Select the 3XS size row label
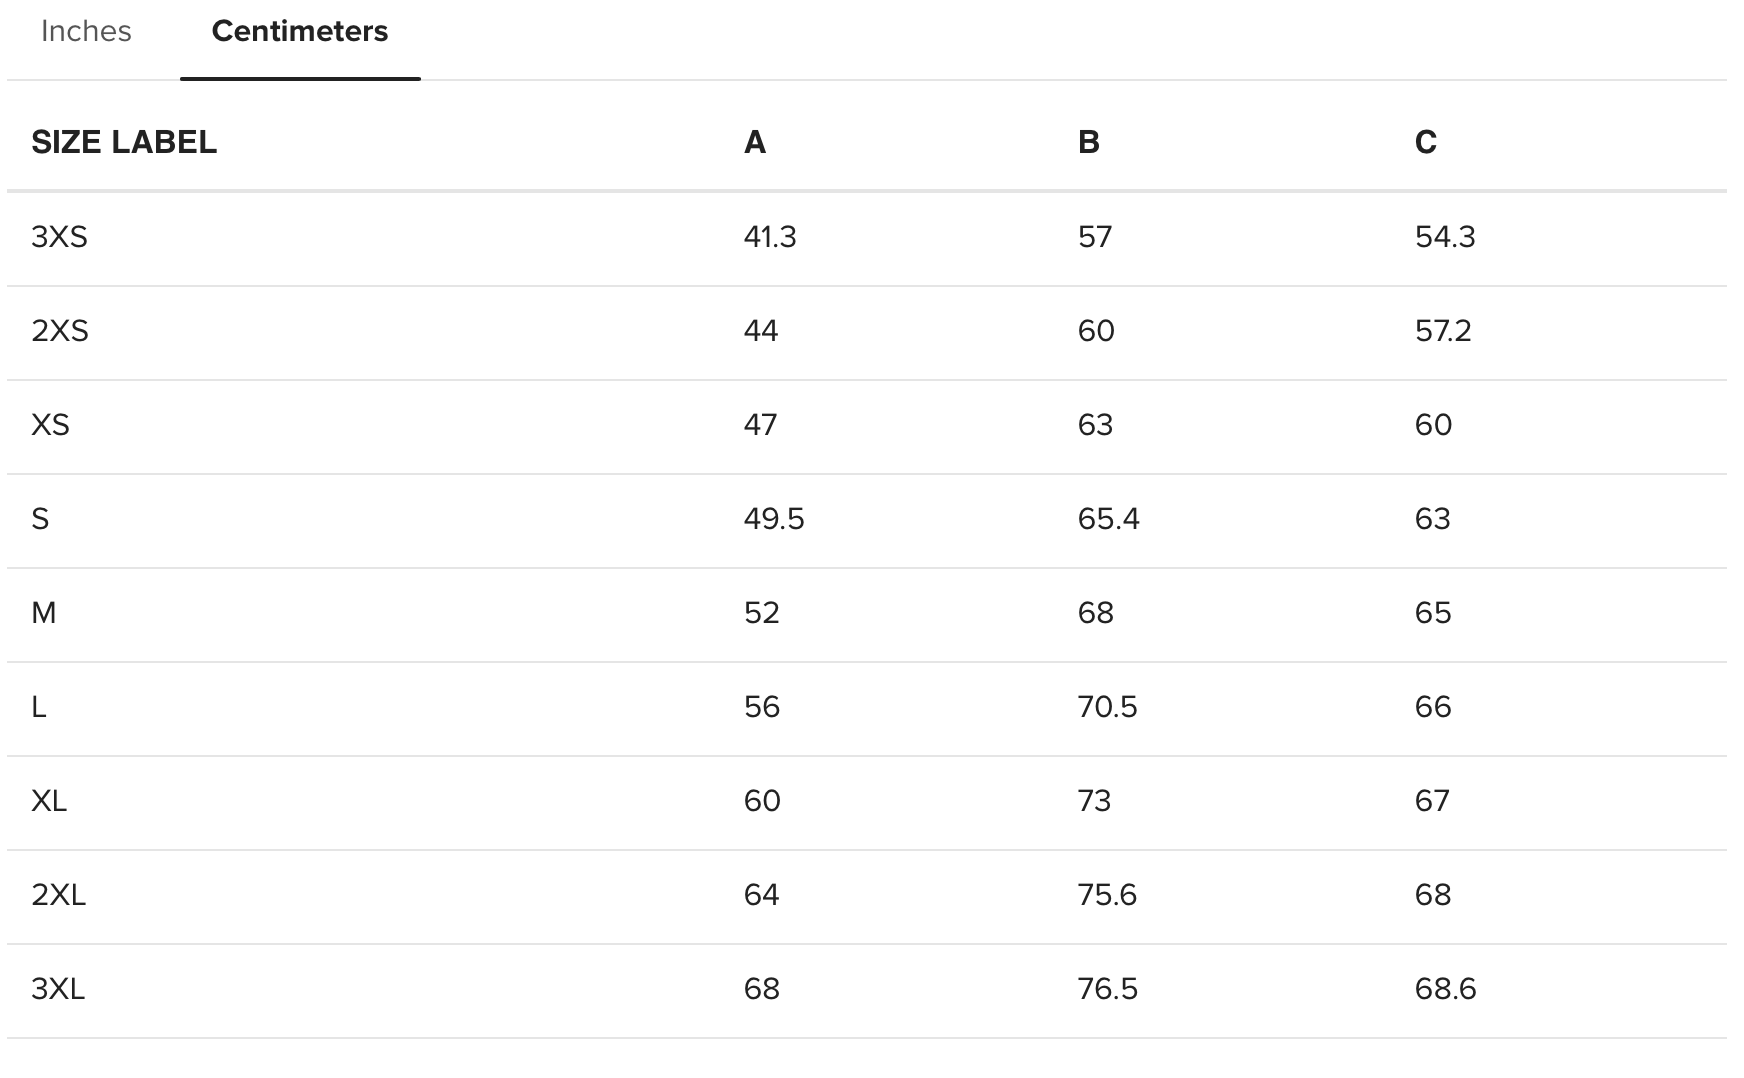Image resolution: width=1744 pixels, height=1078 pixels. point(59,237)
